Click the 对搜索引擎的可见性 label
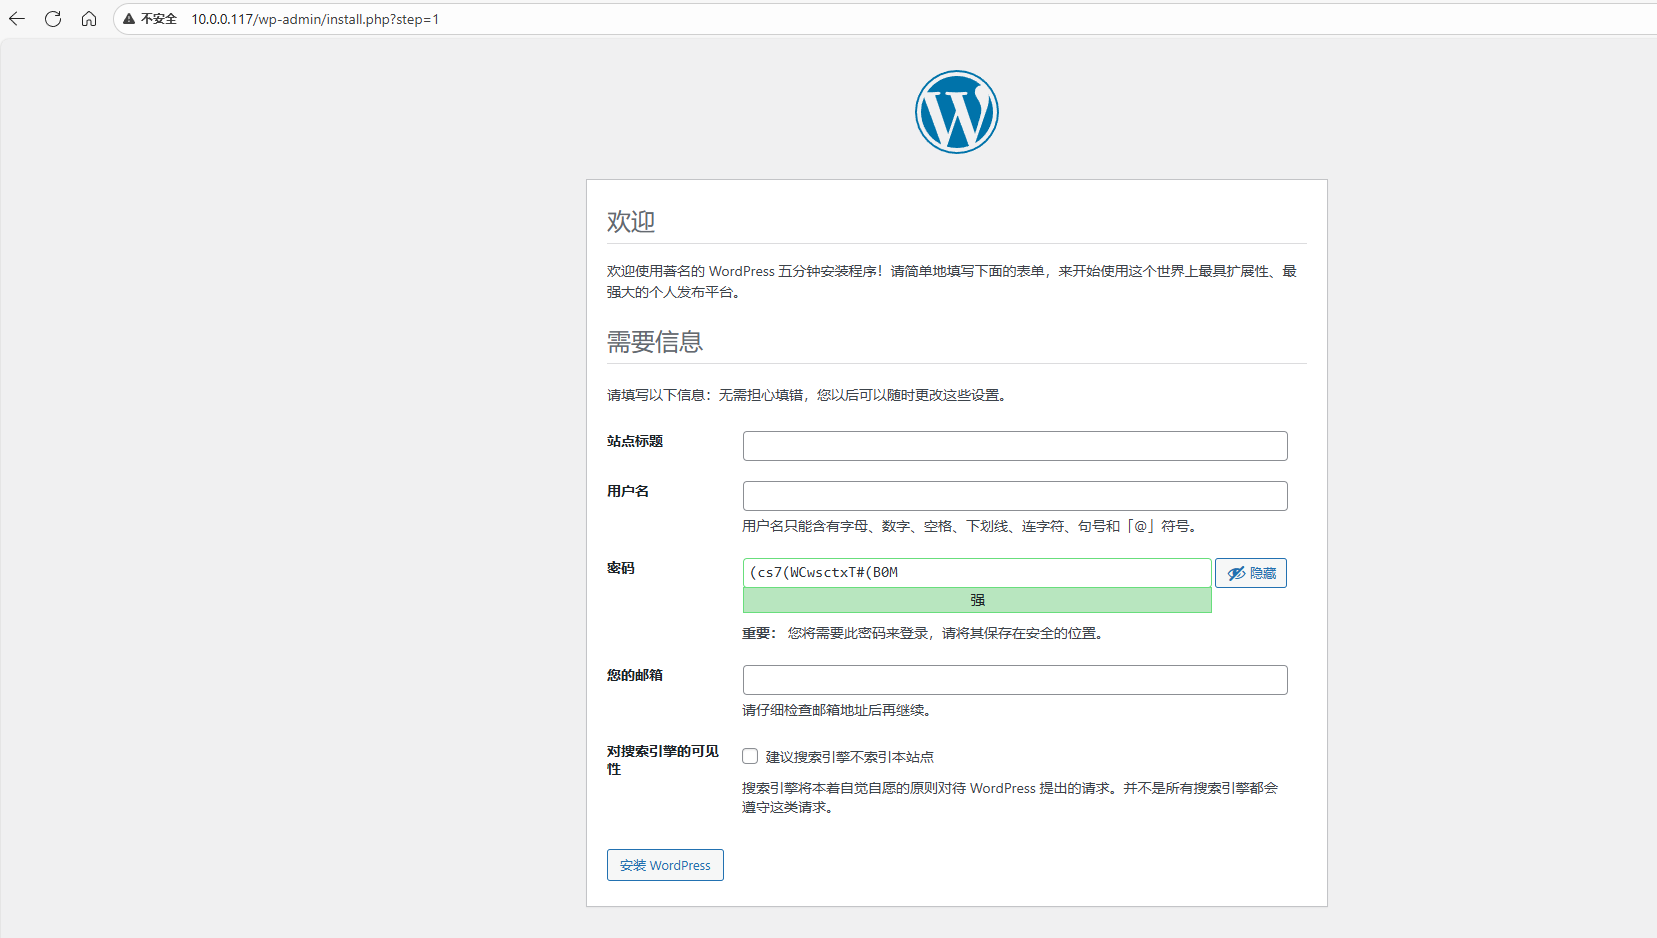 pyautogui.click(x=663, y=760)
